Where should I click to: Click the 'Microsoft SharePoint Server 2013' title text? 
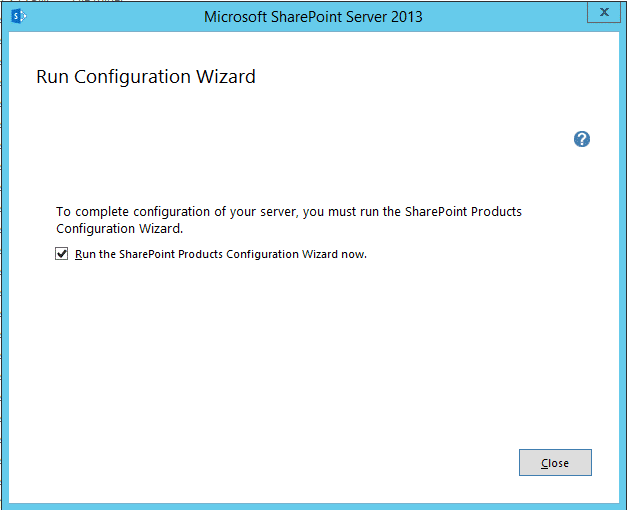(x=313, y=16)
